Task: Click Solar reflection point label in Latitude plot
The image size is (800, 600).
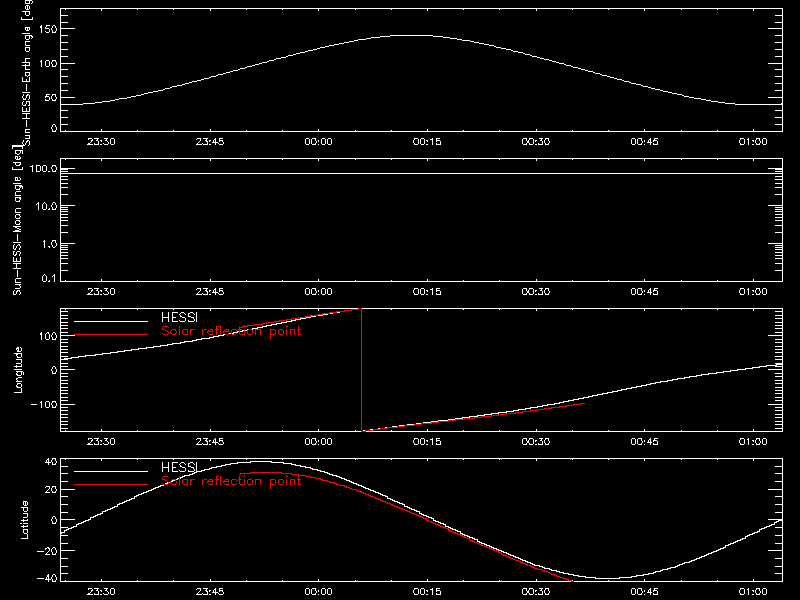Action: click(x=231, y=481)
